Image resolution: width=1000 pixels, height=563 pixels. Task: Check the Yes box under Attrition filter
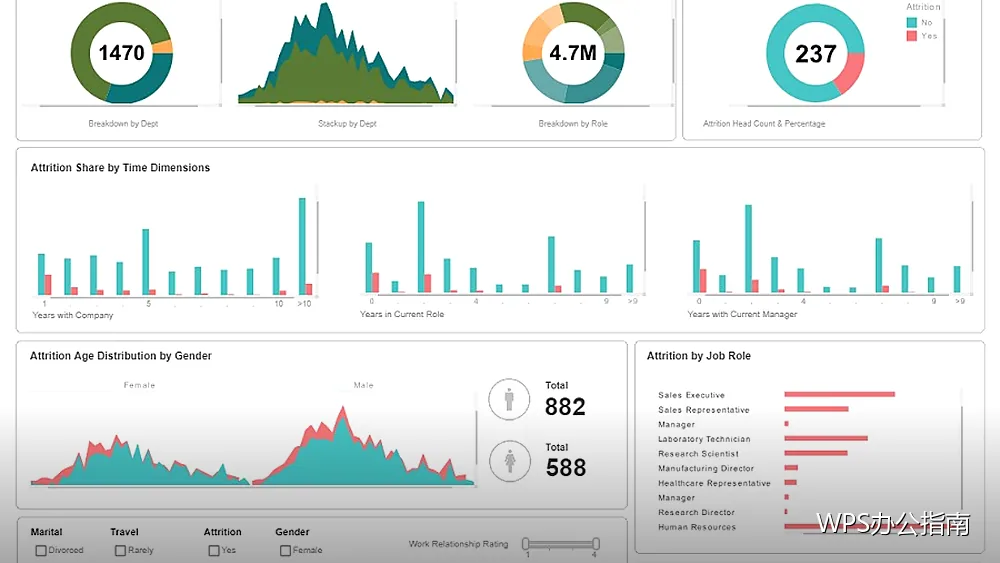(214, 550)
